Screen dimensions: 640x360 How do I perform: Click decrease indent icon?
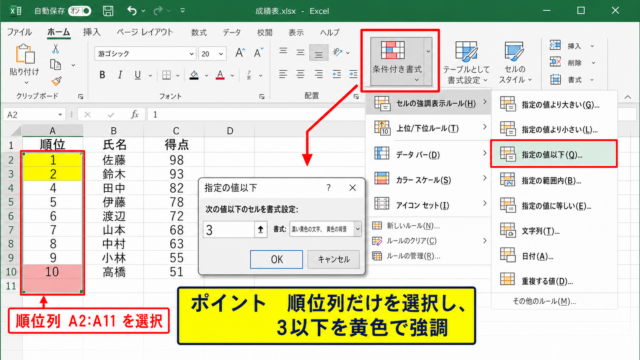(337, 74)
